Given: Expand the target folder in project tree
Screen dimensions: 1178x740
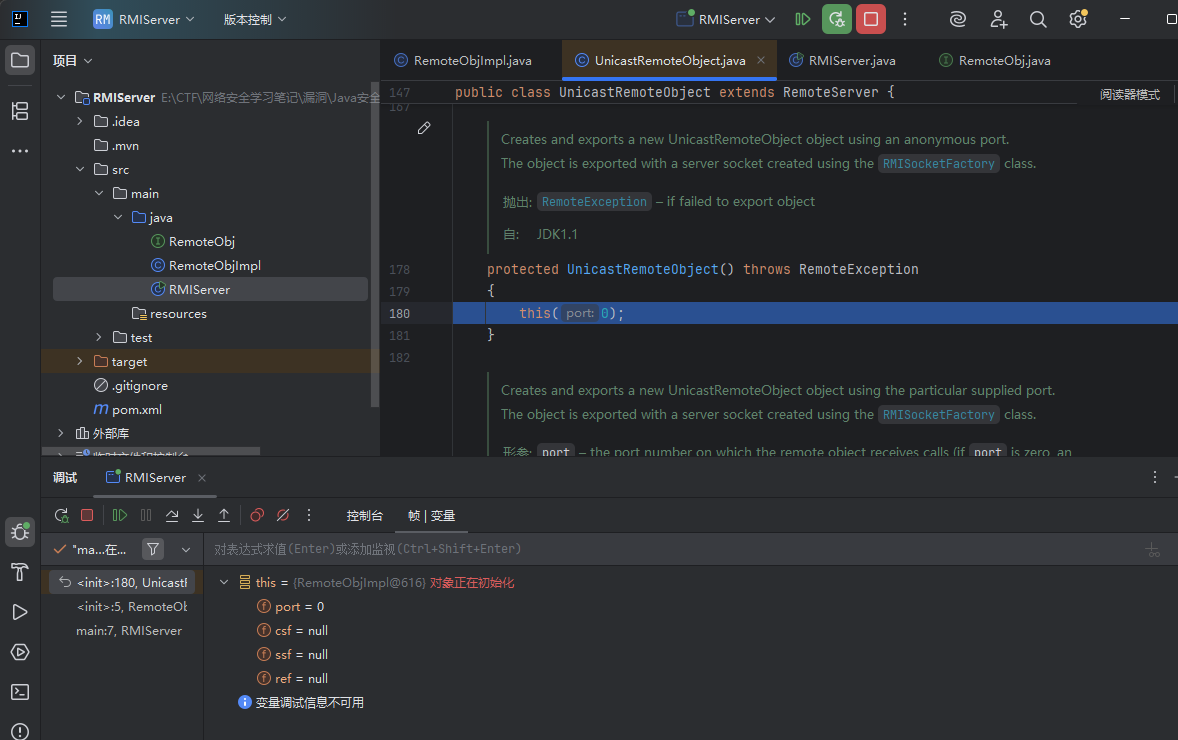Looking at the screenshot, I should click(x=80, y=362).
